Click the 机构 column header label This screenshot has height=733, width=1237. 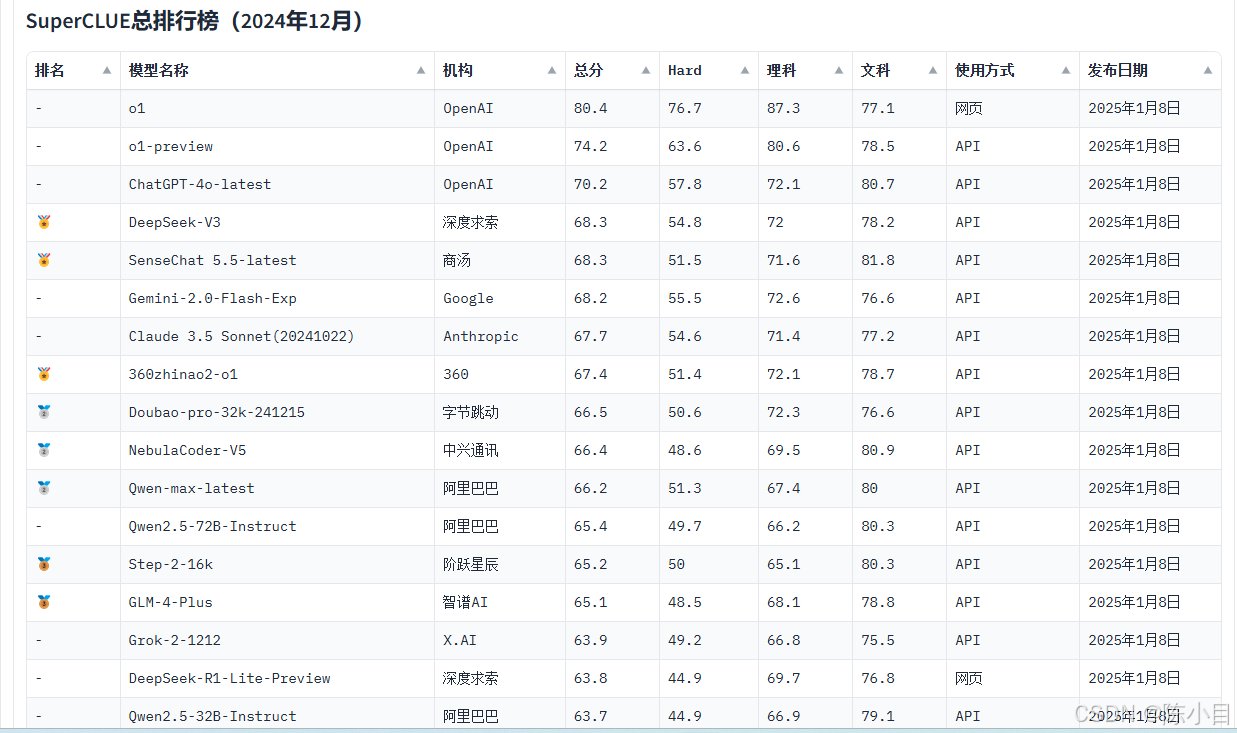click(x=458, y=71)
